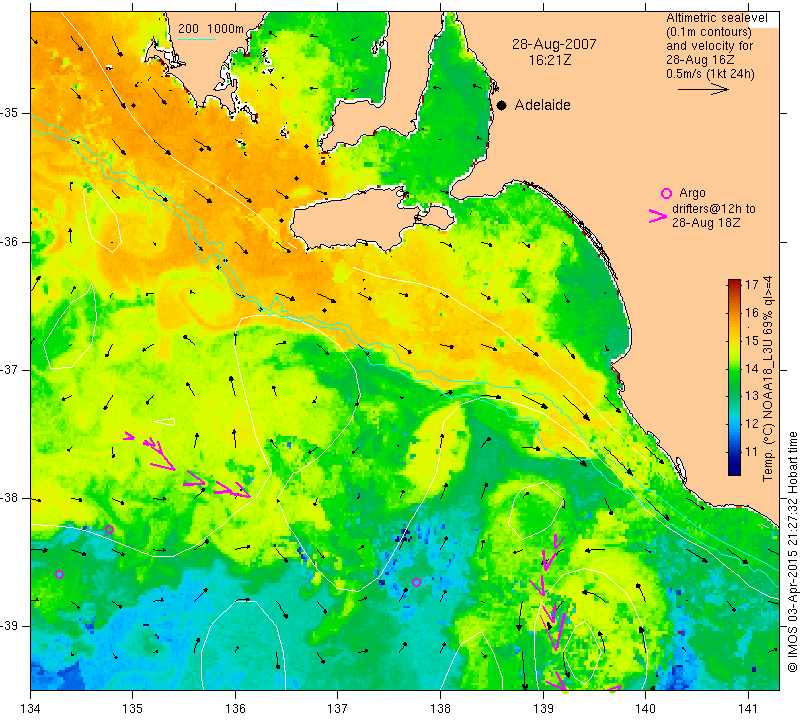
Task: Click the black dot marking Adelaide
Action: pos(502,105)
